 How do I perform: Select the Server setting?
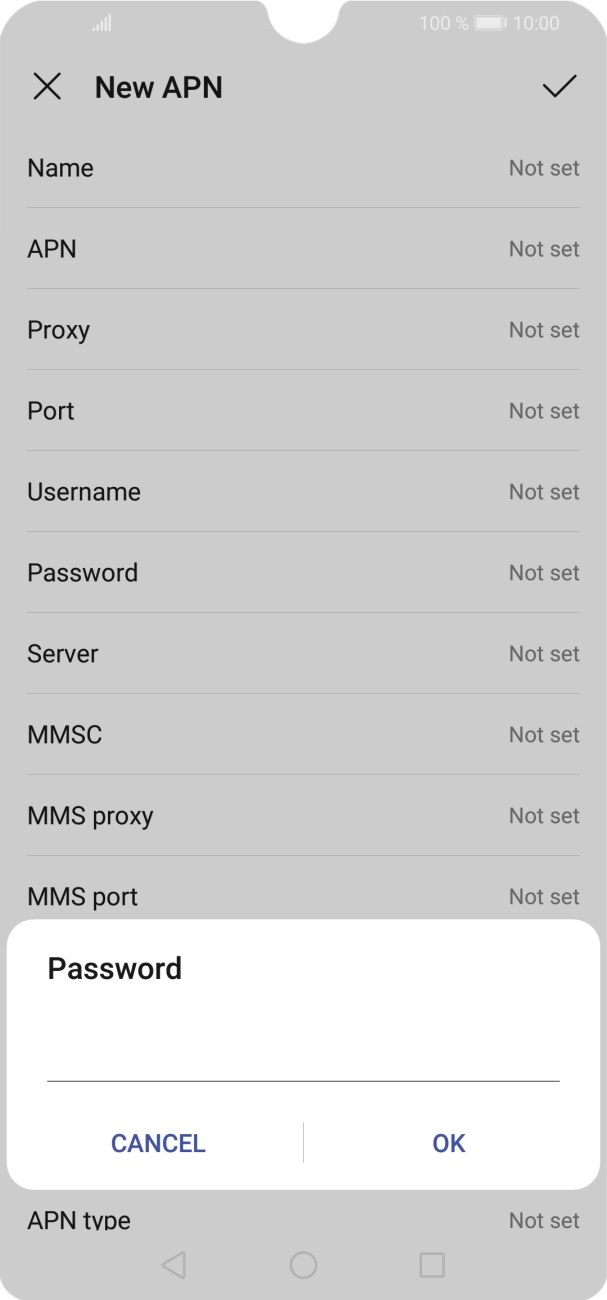tap(303, 653)
